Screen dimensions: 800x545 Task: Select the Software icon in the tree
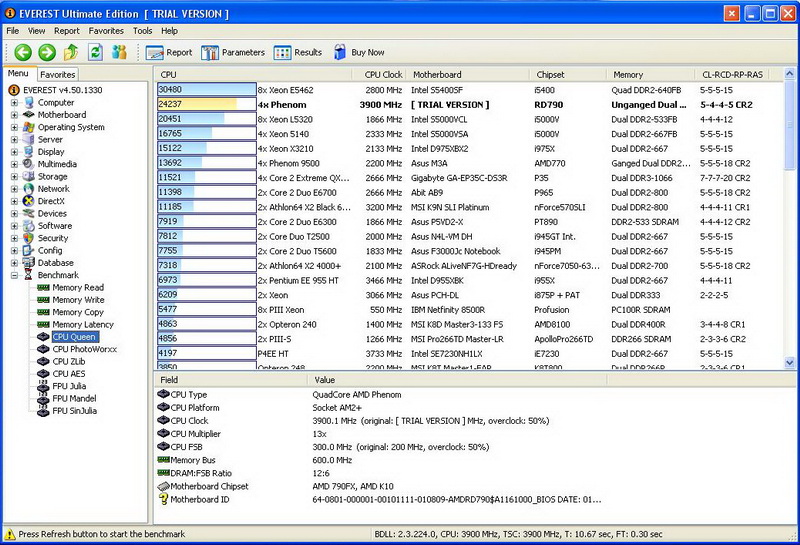(x=29, y=226)
